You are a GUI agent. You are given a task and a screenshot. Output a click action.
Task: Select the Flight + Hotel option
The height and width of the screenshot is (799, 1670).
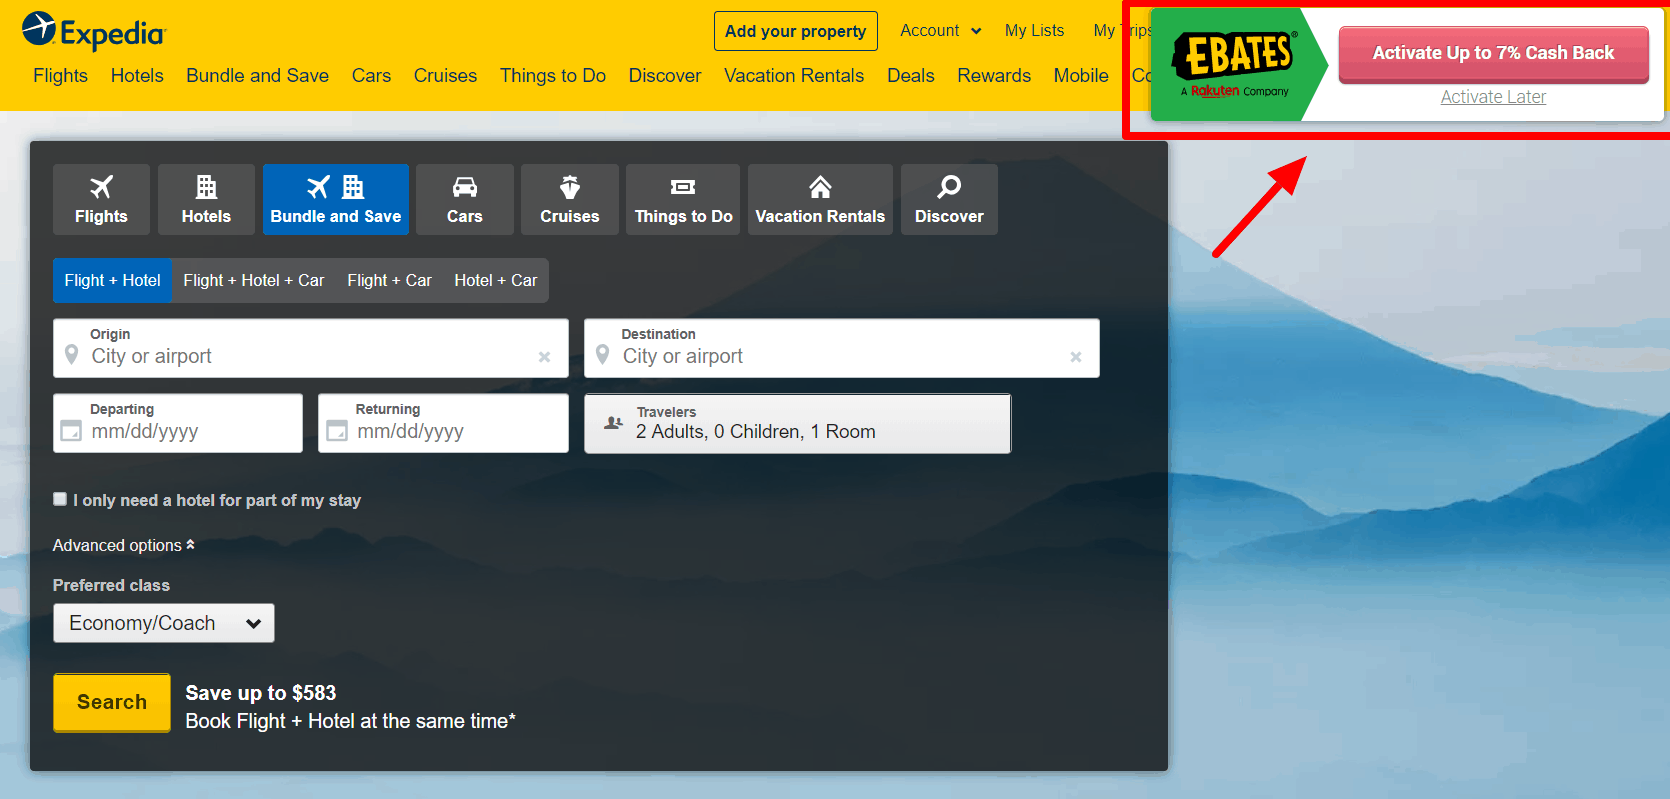(x=112, y=280)
